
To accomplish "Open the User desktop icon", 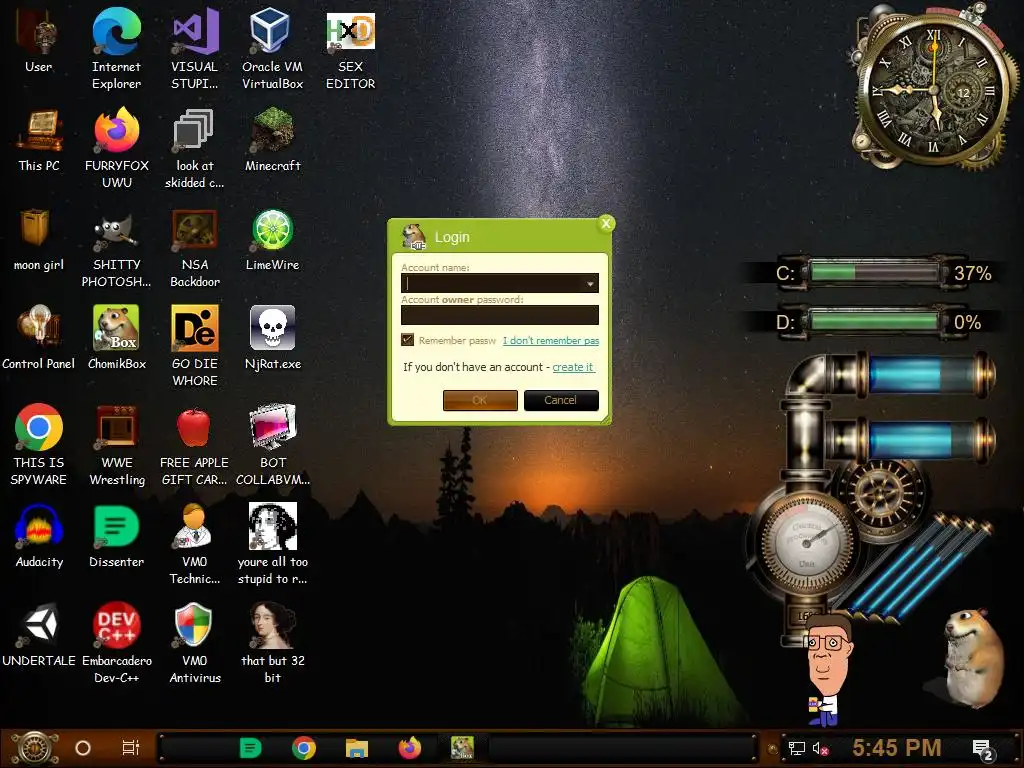I will click(38, 40).
